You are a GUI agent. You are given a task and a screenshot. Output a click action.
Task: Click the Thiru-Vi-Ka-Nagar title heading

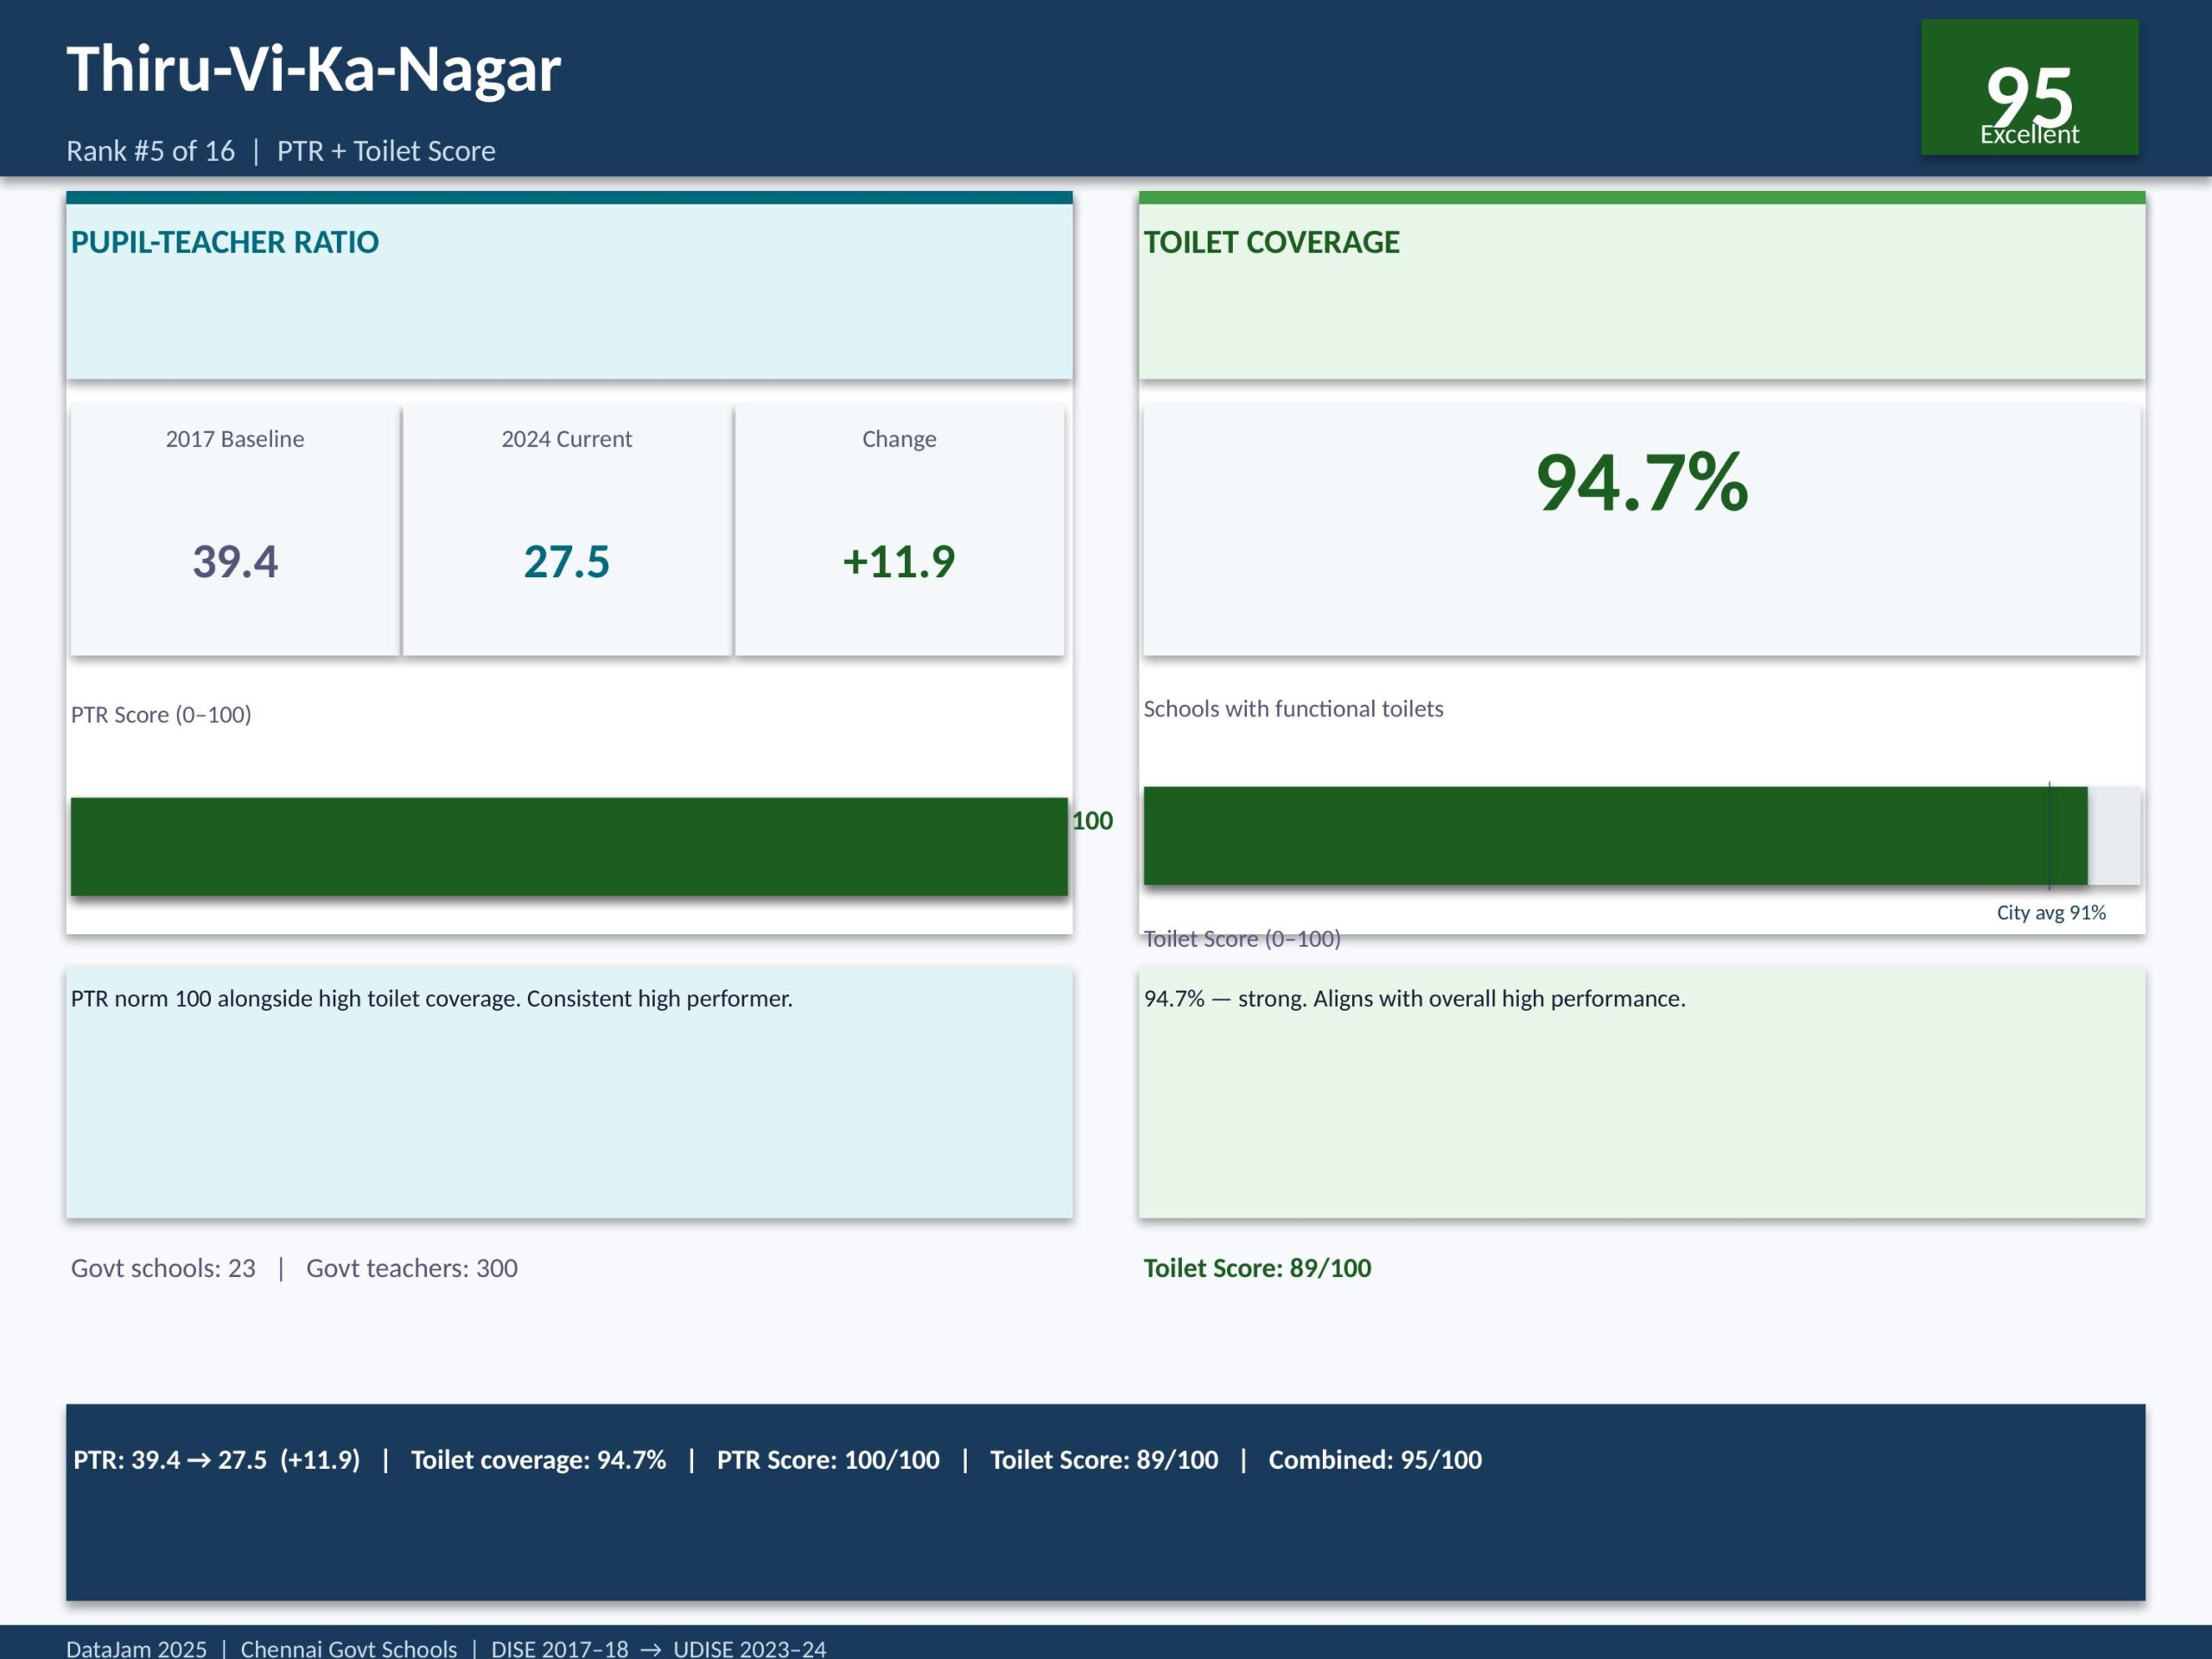click(x=313, y=70)
